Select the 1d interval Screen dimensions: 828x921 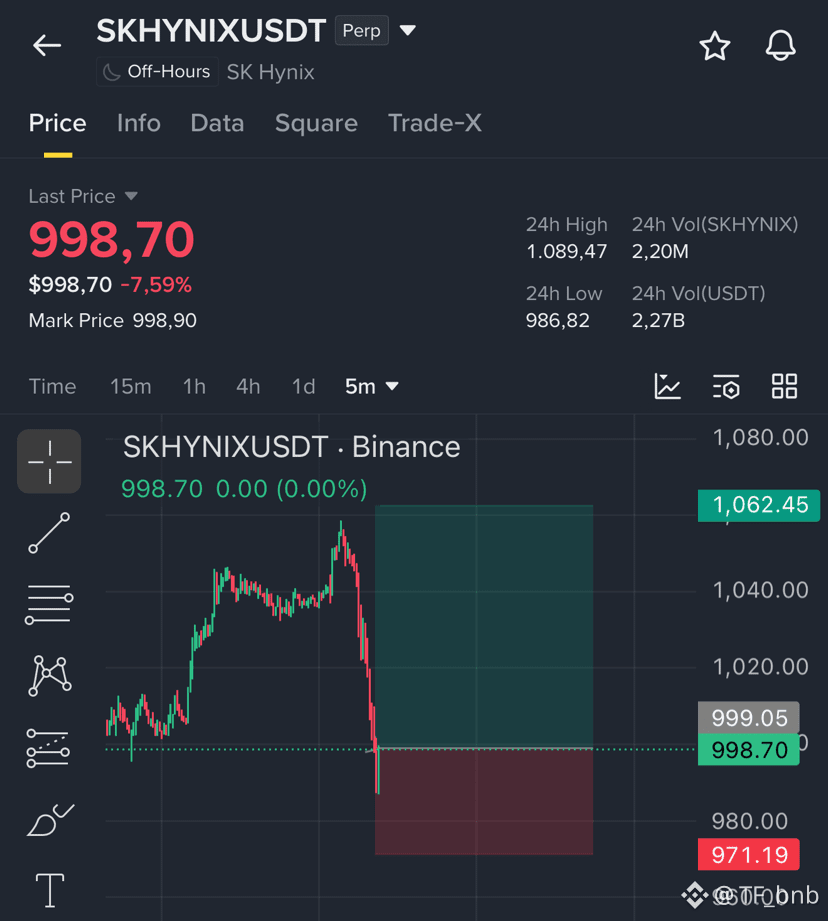click(304, 386)
